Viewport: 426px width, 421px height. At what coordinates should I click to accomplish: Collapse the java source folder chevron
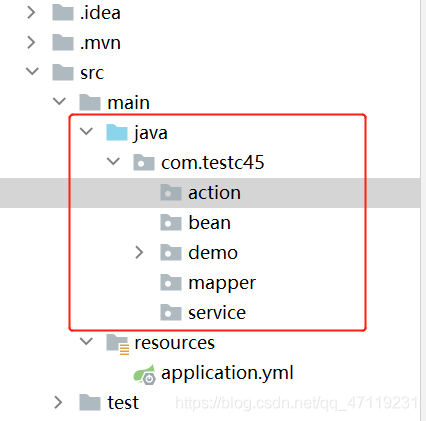tap(86, 131)
